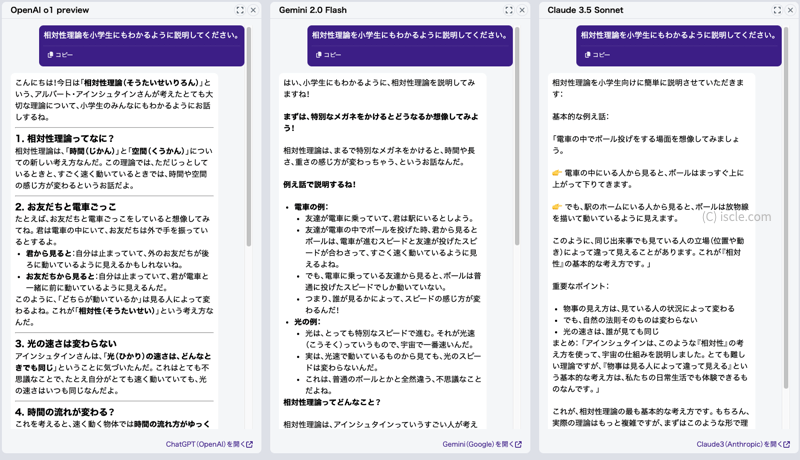Click '基本的な例え話:' in Claude panel
The image size is (800, 460).
pyautogui.click(x=580, y=116)
